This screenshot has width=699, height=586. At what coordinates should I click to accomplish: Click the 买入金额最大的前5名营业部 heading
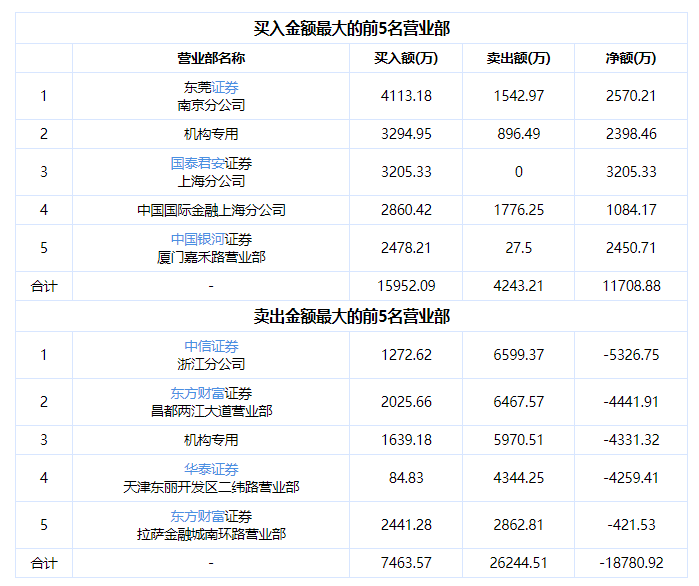(352, 29)
